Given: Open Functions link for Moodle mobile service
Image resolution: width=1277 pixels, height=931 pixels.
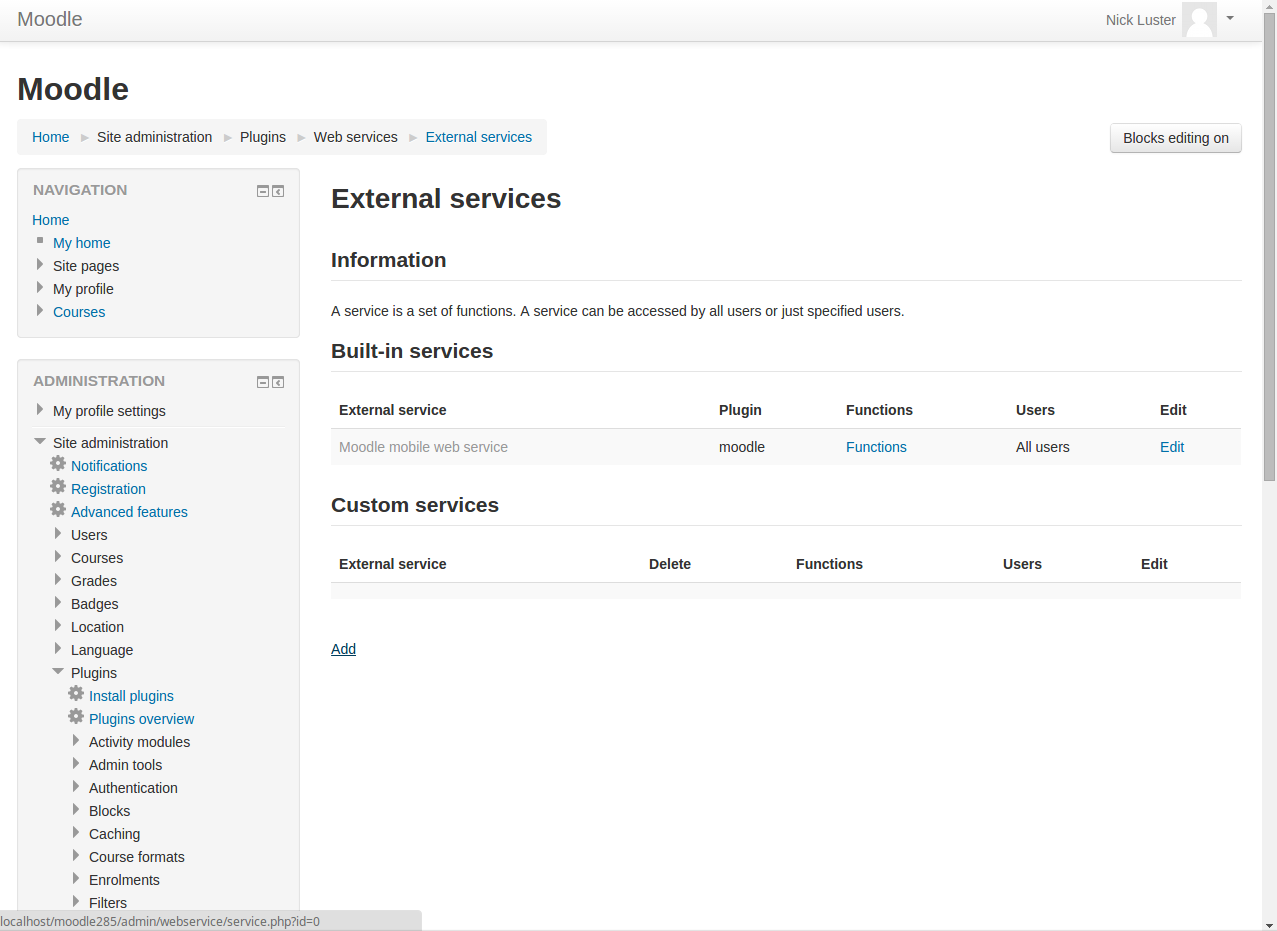Looking at the screenshot, I should [x=876, y=447].
